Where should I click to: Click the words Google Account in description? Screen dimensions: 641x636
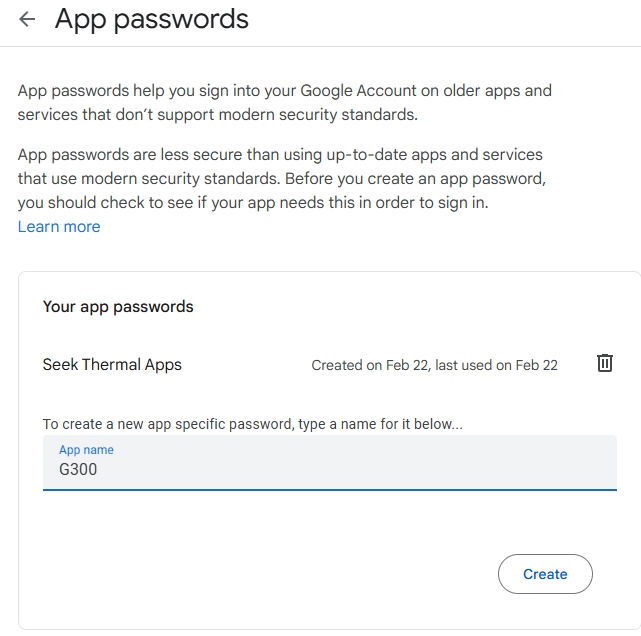[x=358, y=91]
